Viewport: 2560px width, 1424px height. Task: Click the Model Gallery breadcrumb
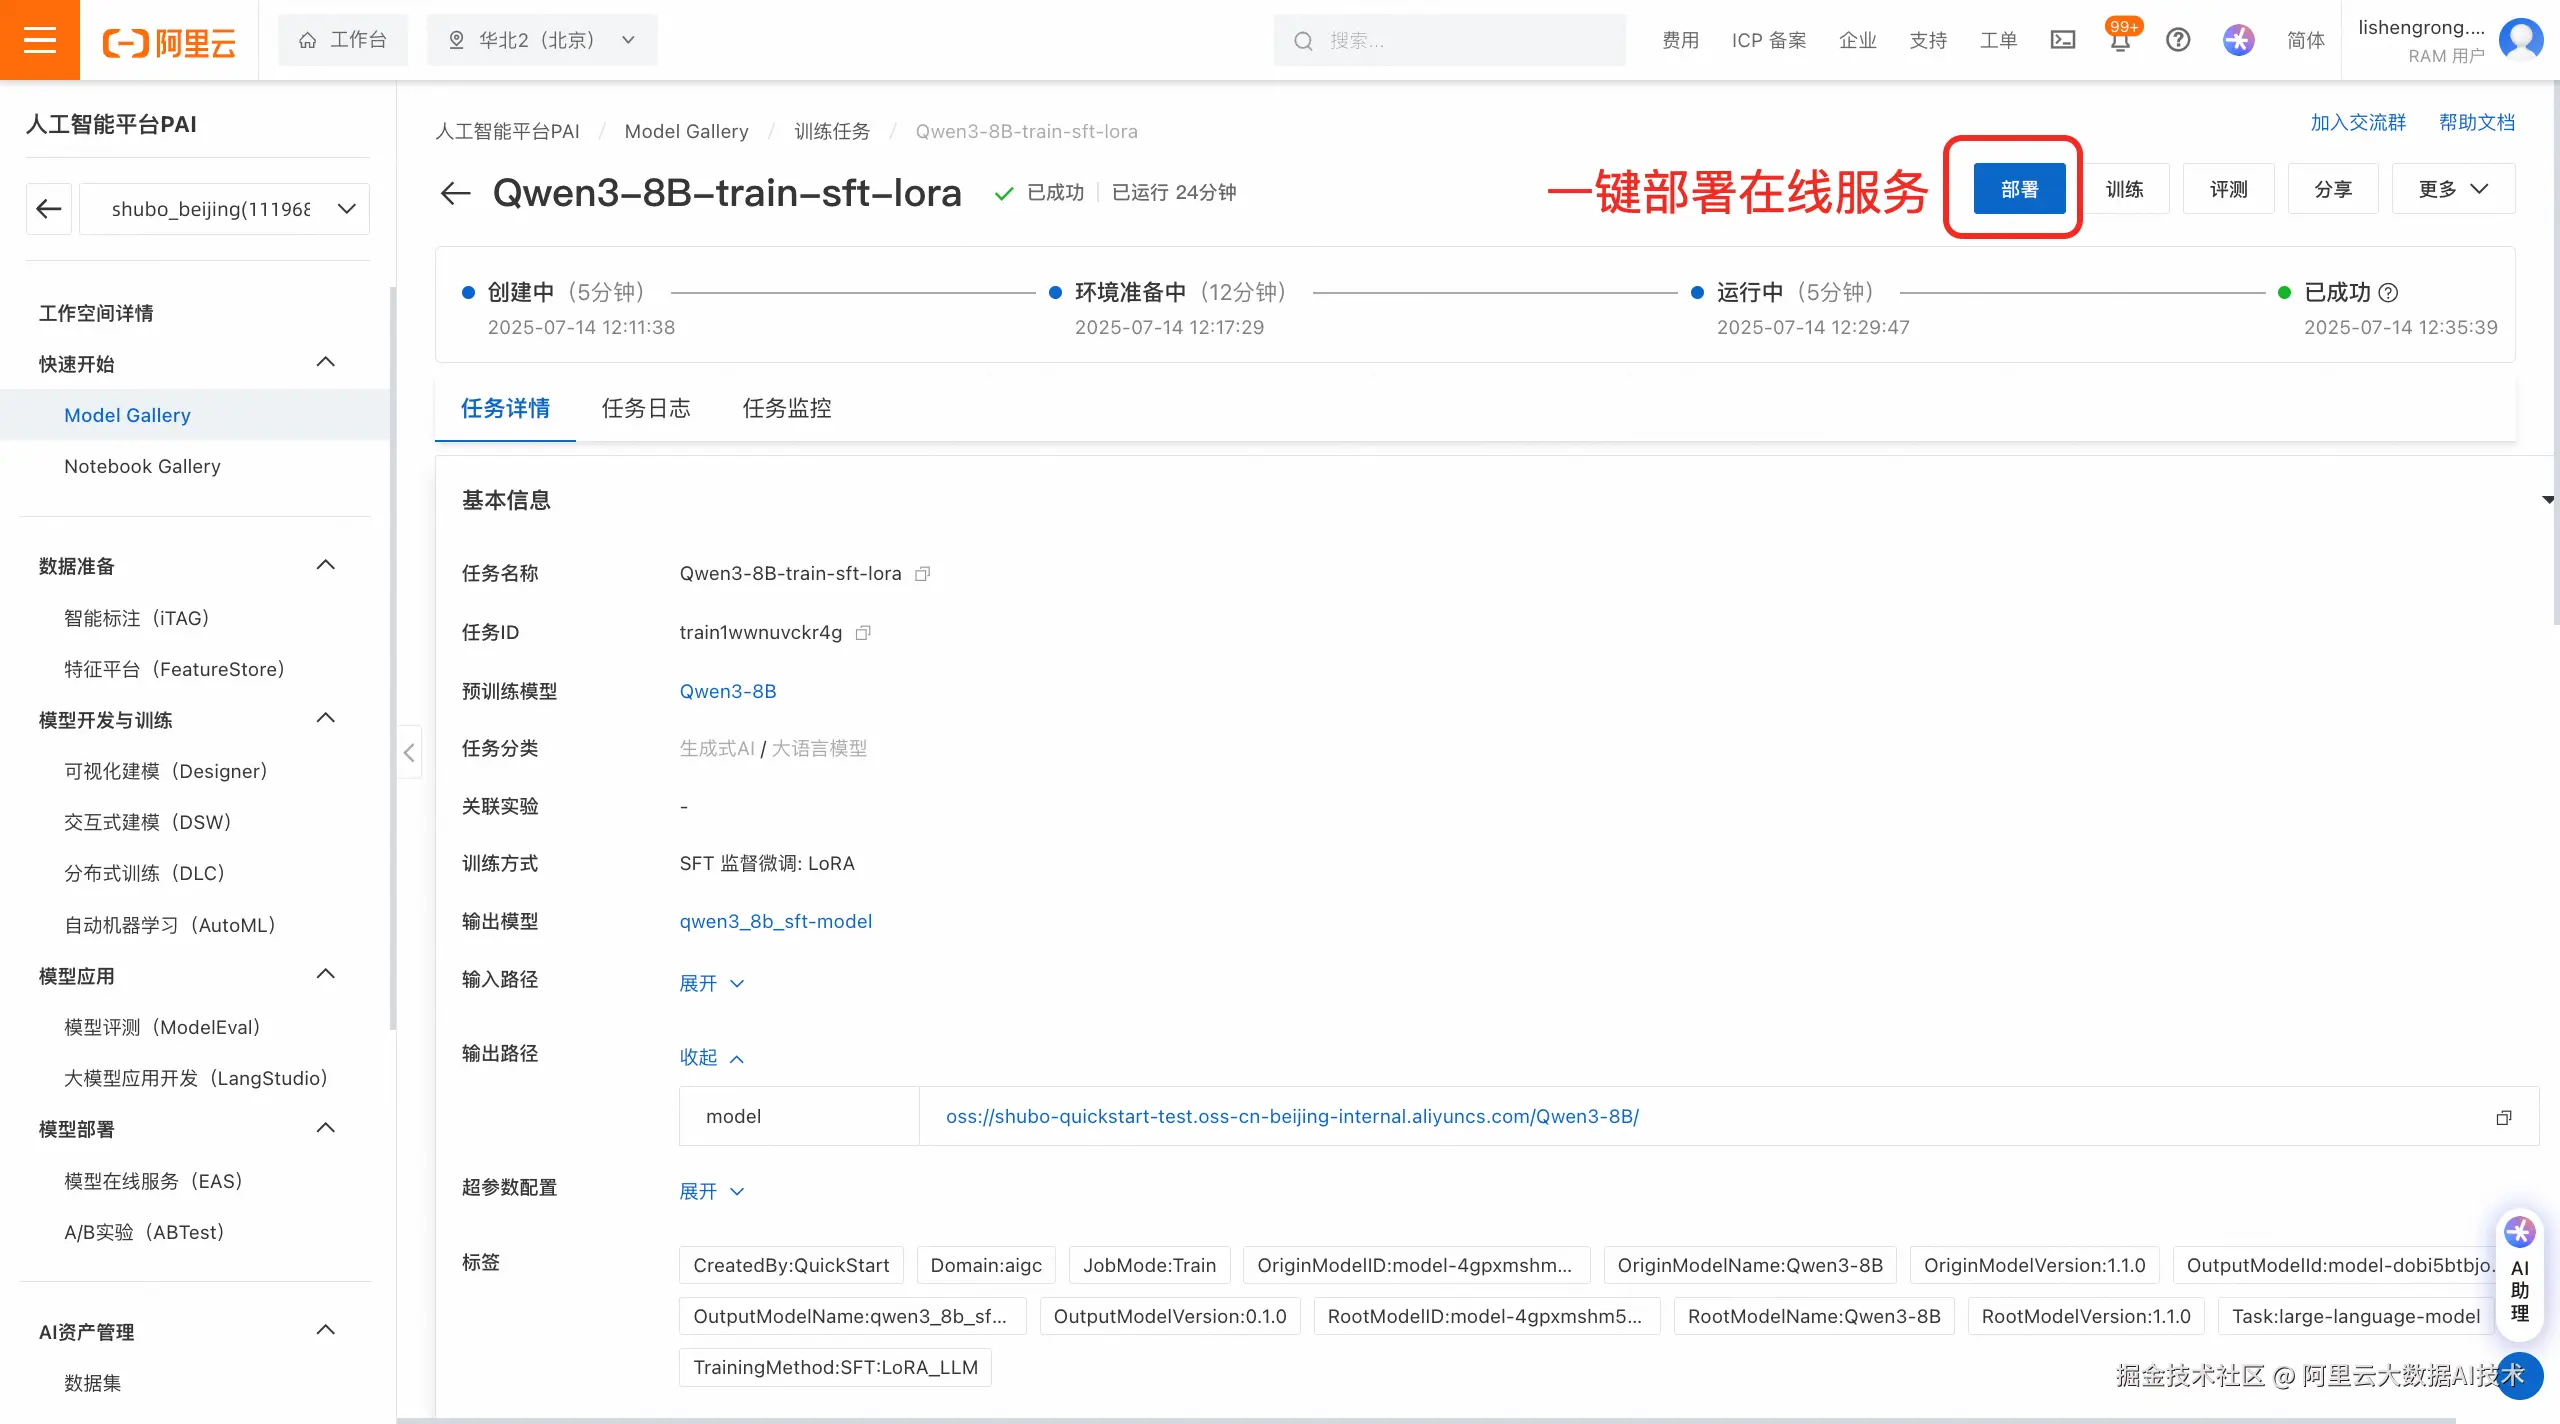[x=686, y=131]
